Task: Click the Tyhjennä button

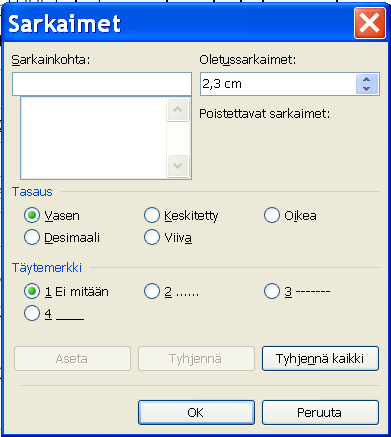Action: tap(196, 359)
